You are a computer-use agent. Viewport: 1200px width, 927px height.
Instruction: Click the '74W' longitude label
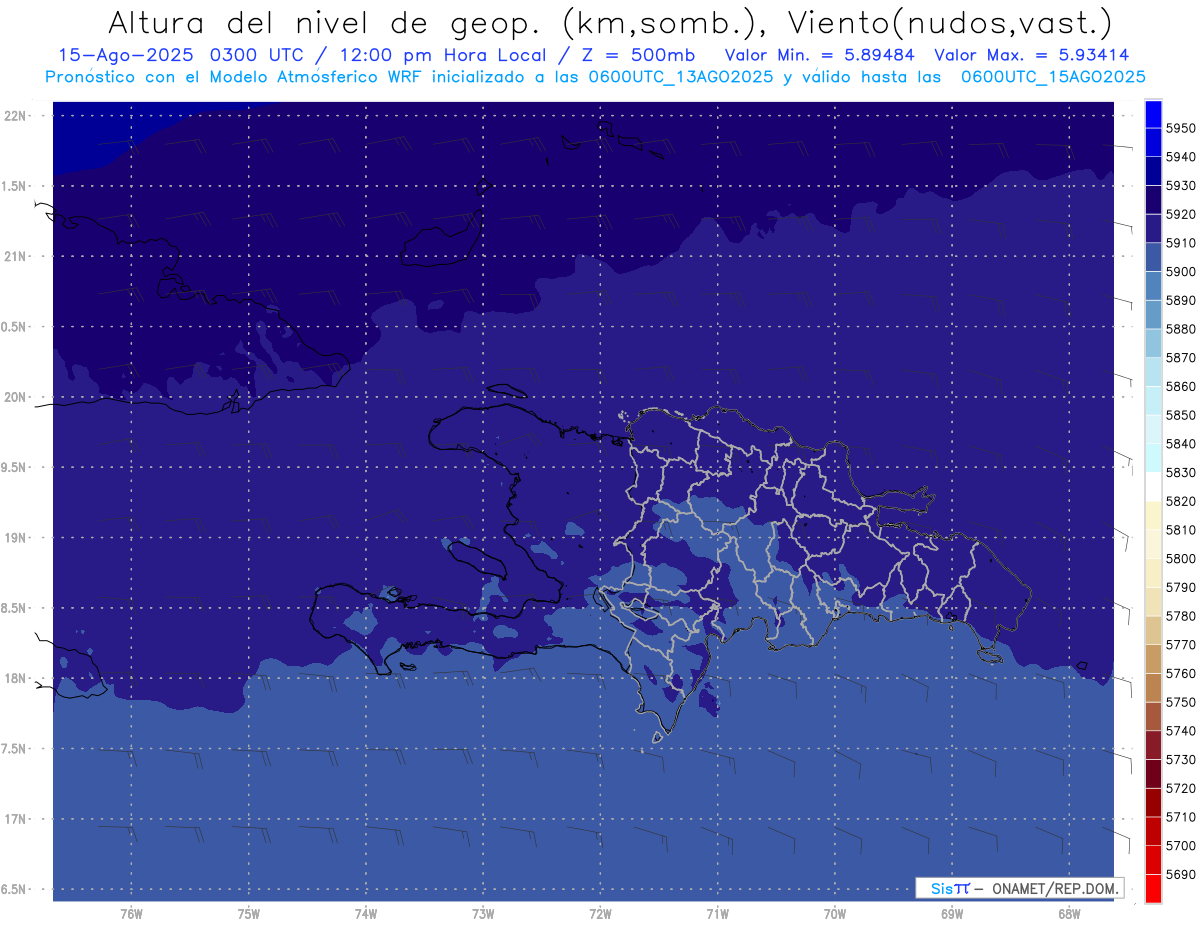click(x=365, y=914)
